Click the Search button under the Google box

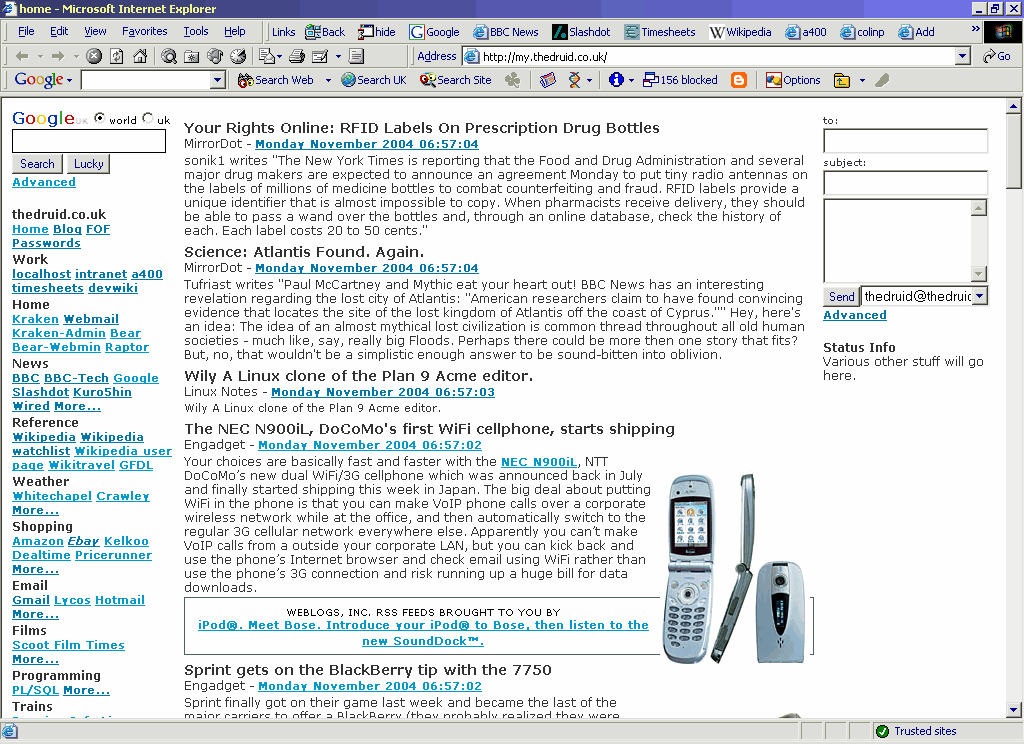coord(37,164)
